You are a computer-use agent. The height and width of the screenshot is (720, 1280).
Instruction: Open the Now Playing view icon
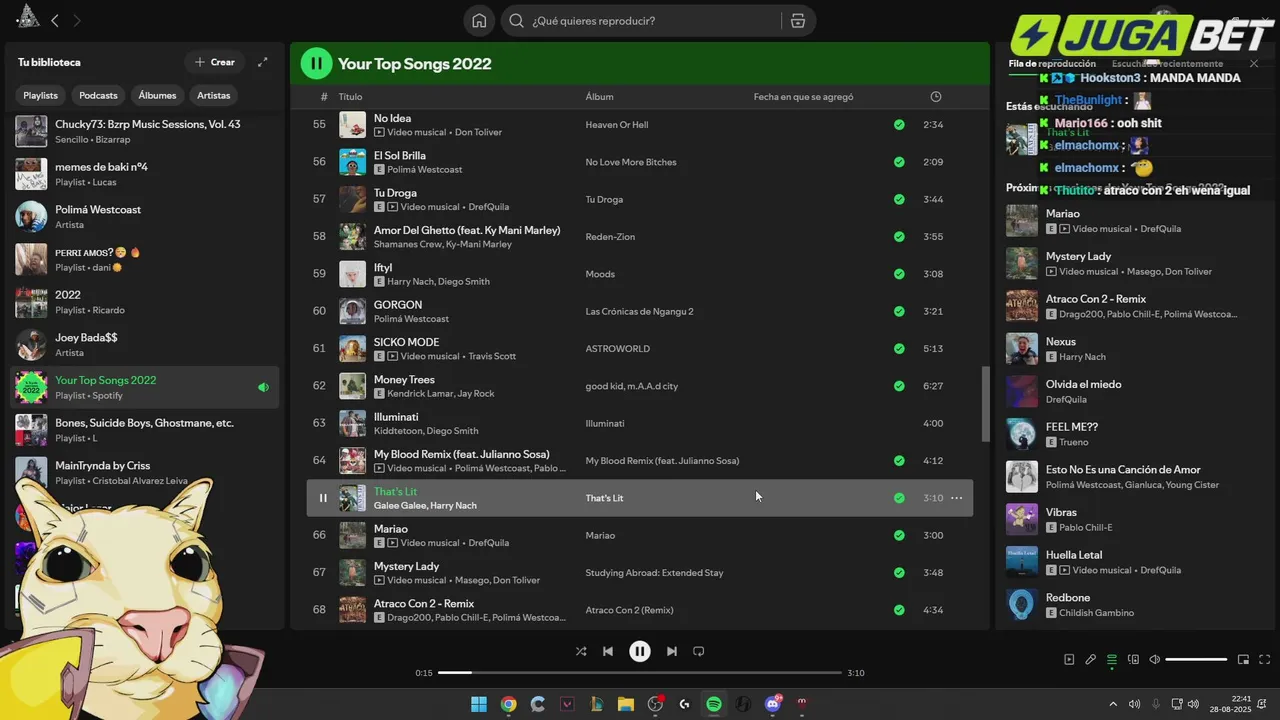point(1069,660)
